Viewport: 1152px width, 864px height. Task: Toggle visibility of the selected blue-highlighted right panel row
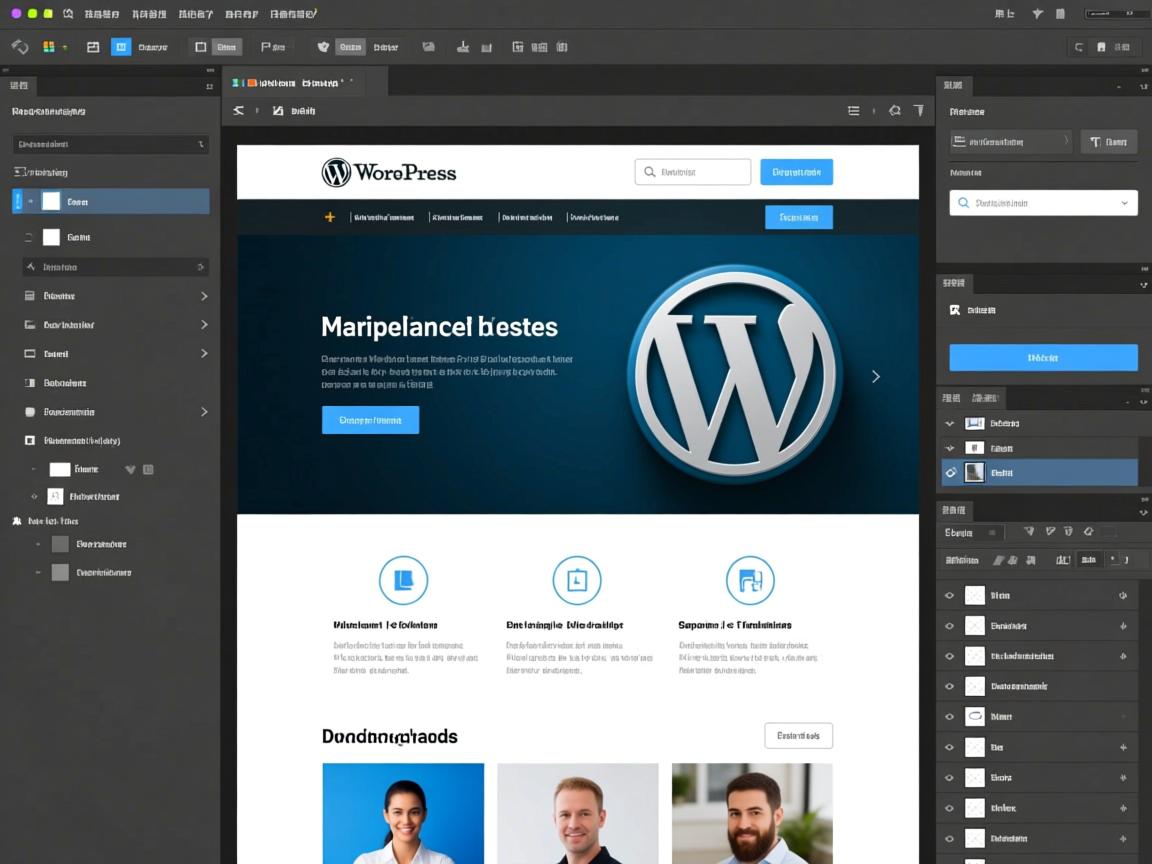[x=950, y=473]
